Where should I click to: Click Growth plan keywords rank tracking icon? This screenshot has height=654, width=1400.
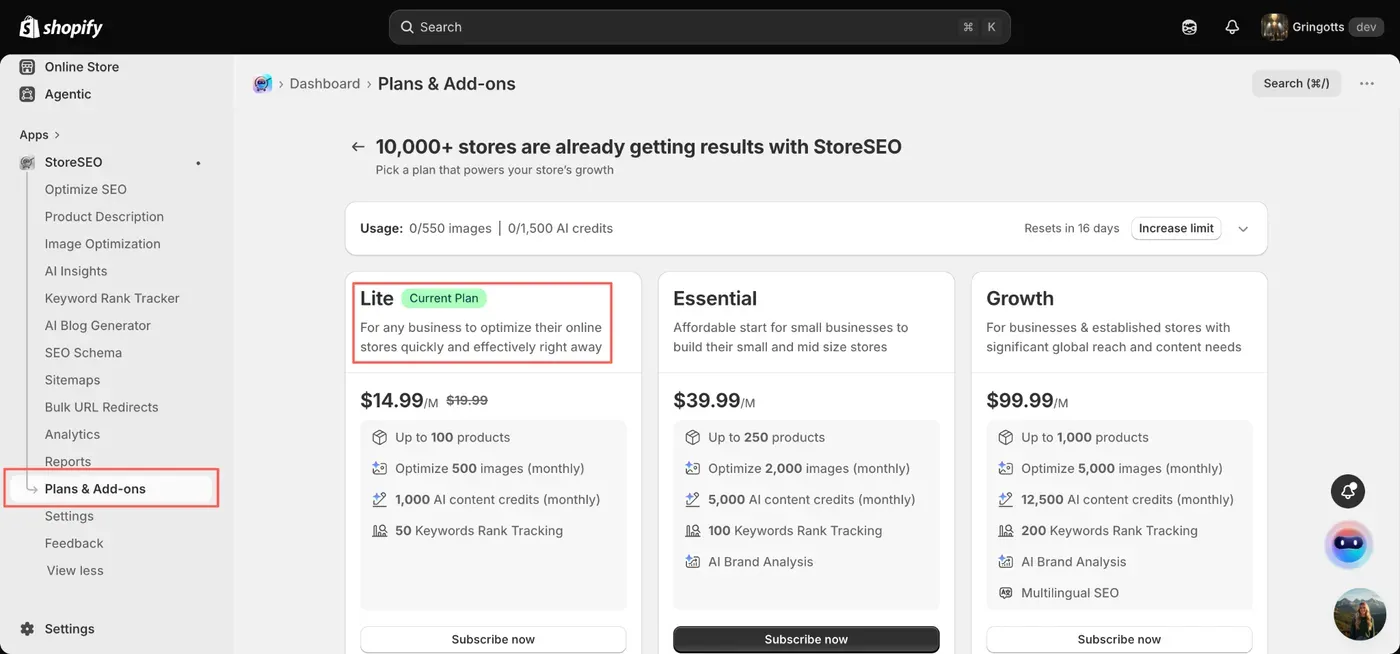[x=1005, y=530]
